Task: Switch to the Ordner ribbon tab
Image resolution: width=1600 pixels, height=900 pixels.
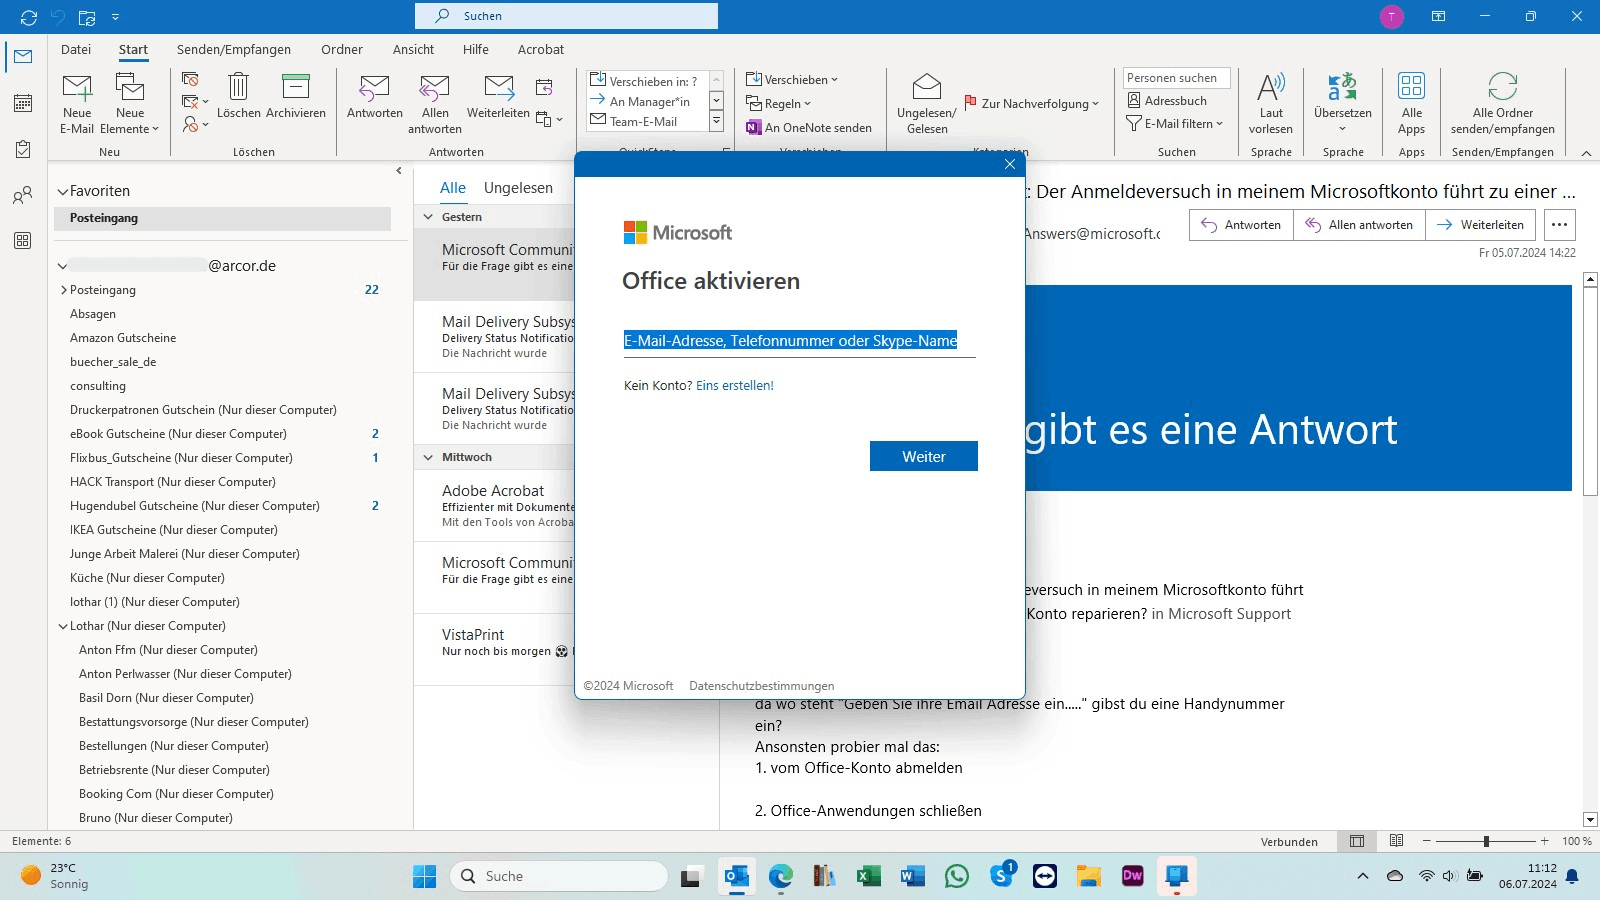Action: click(342, 49)
